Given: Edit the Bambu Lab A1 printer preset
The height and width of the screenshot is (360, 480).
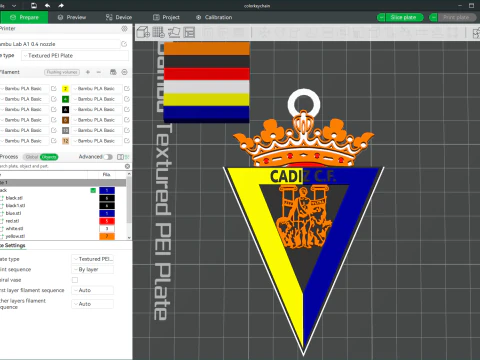Looking at the screenshot, I should pyautogui.click(x=124, y=44).
